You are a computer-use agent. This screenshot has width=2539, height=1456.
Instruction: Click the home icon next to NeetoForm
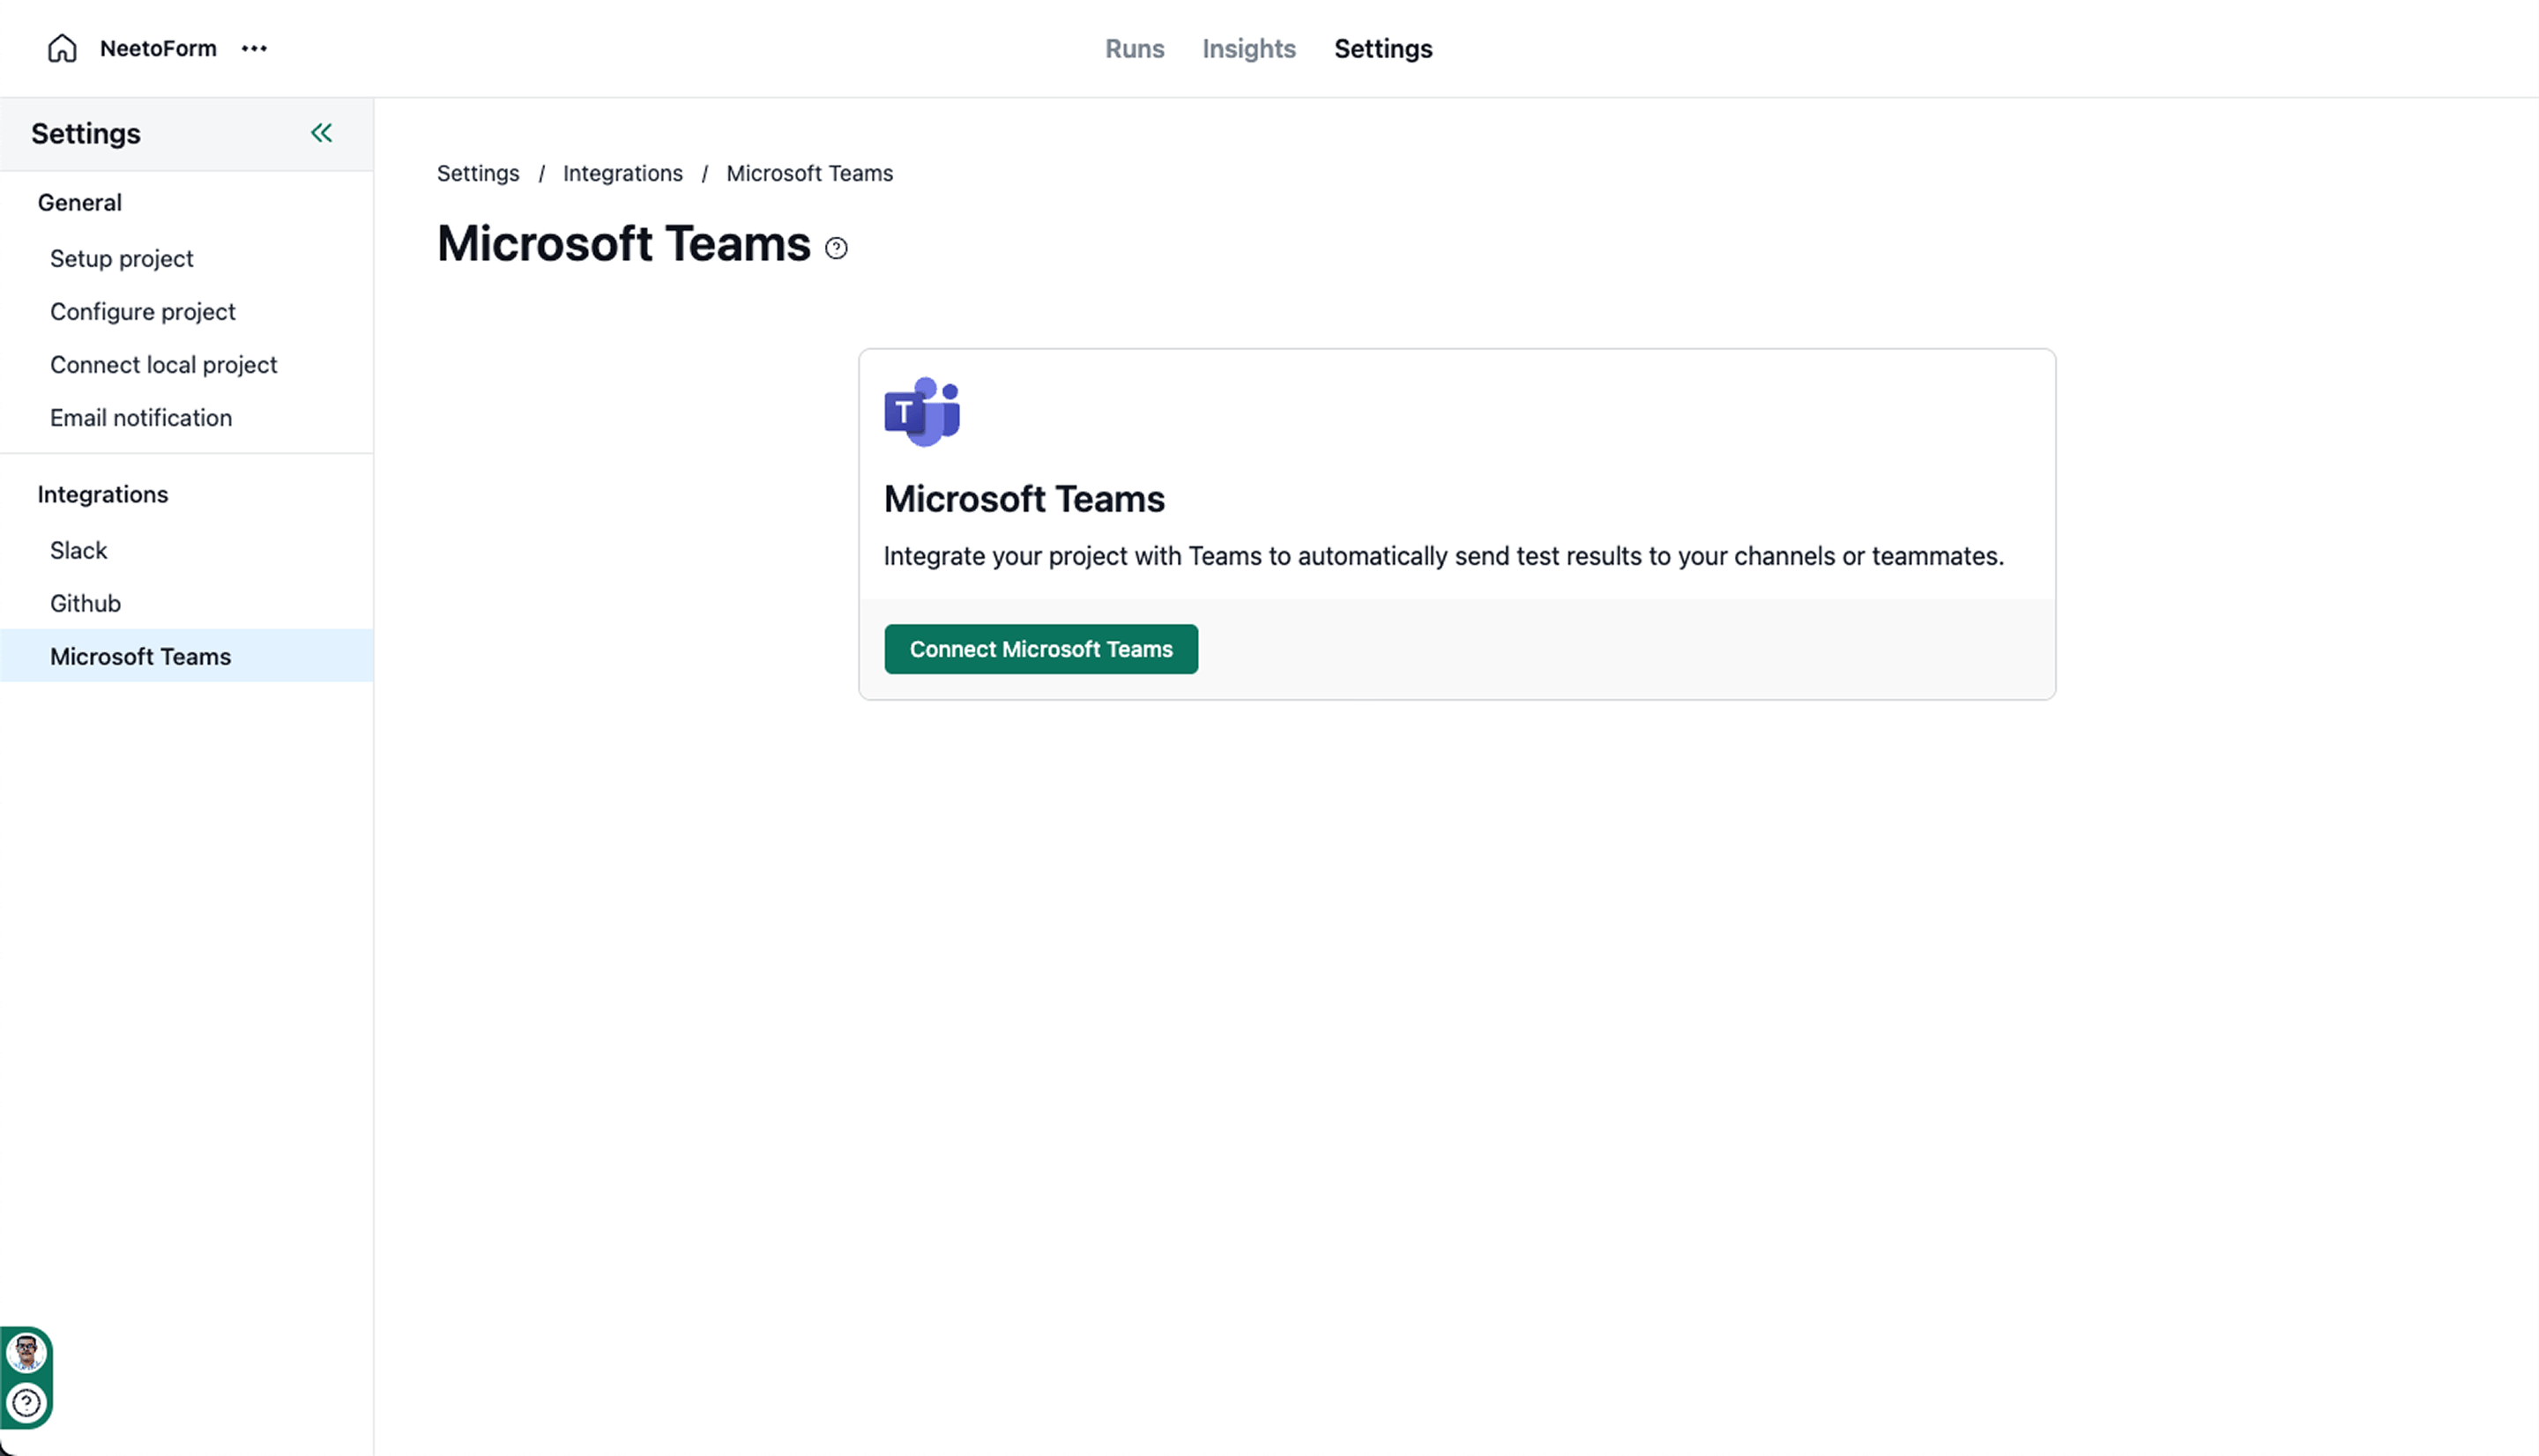point(62,48)
